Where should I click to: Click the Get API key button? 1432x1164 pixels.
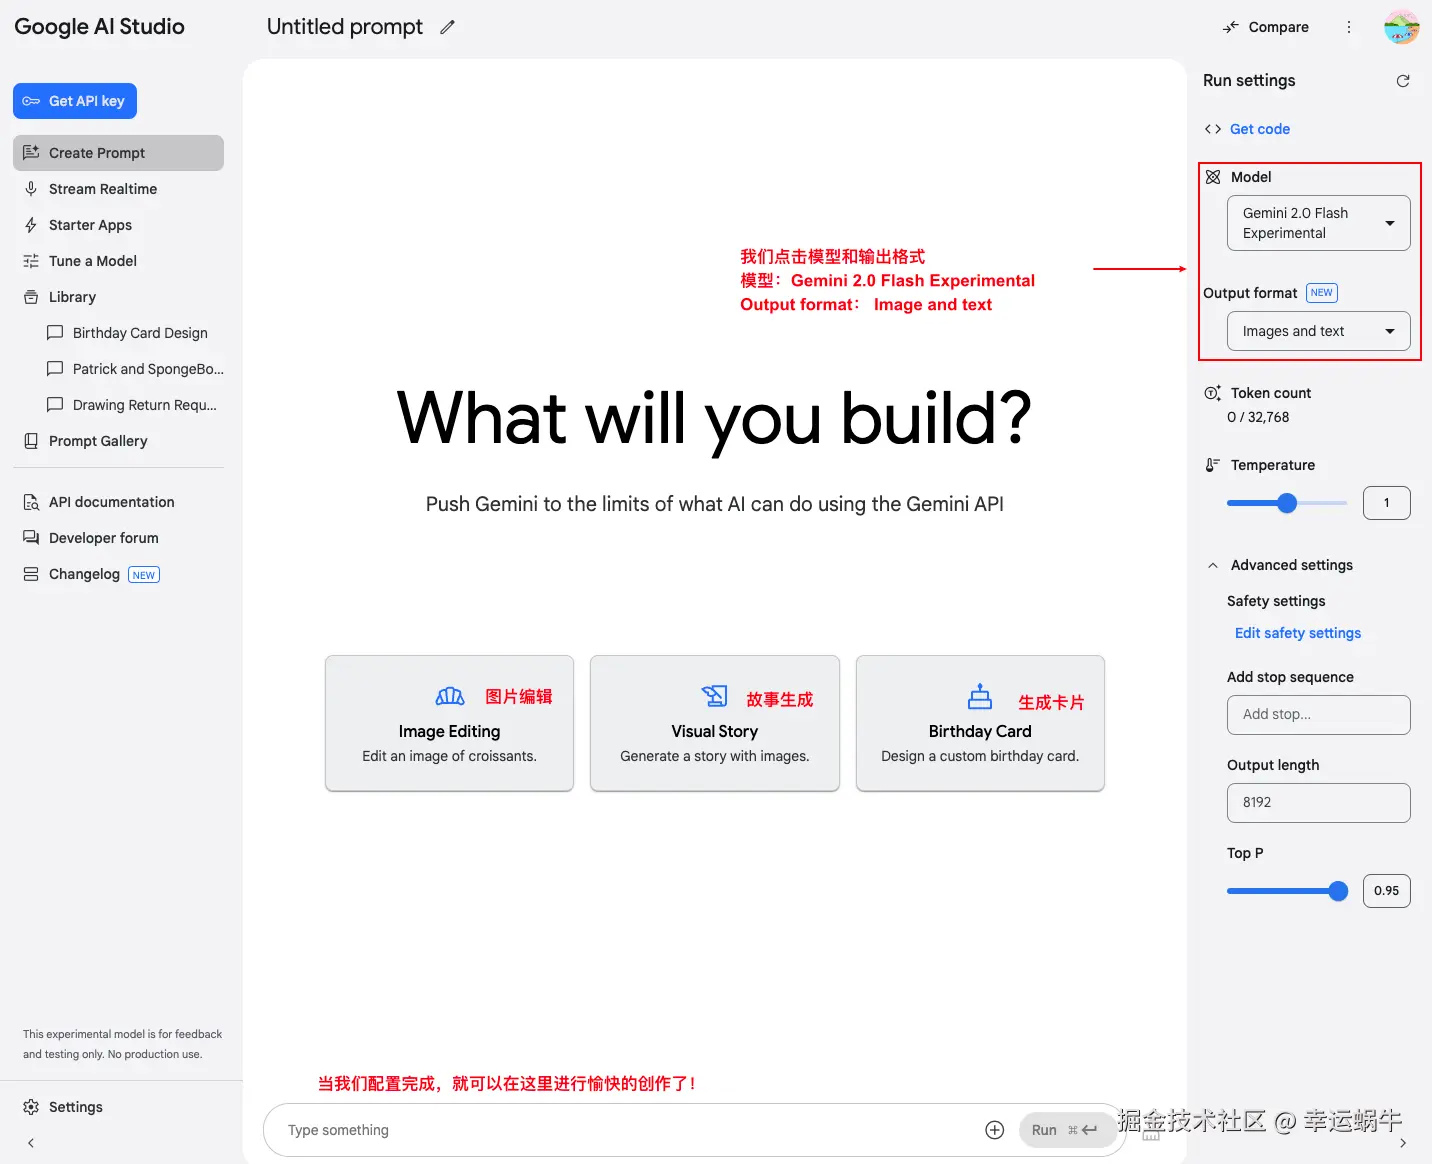coord(75,101)
